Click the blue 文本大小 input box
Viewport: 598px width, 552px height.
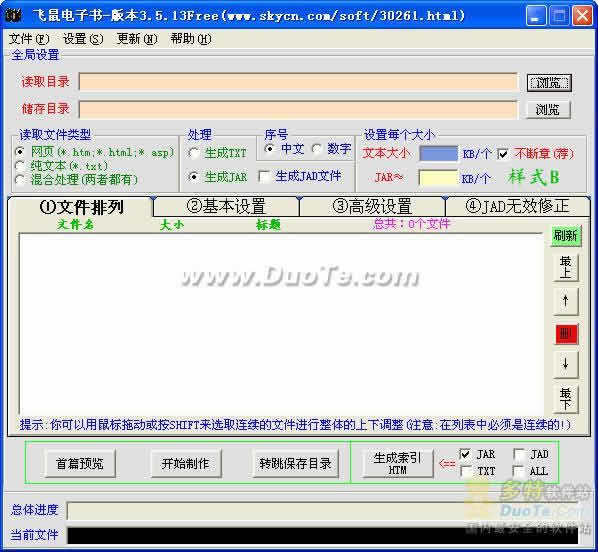click(438, 153)
